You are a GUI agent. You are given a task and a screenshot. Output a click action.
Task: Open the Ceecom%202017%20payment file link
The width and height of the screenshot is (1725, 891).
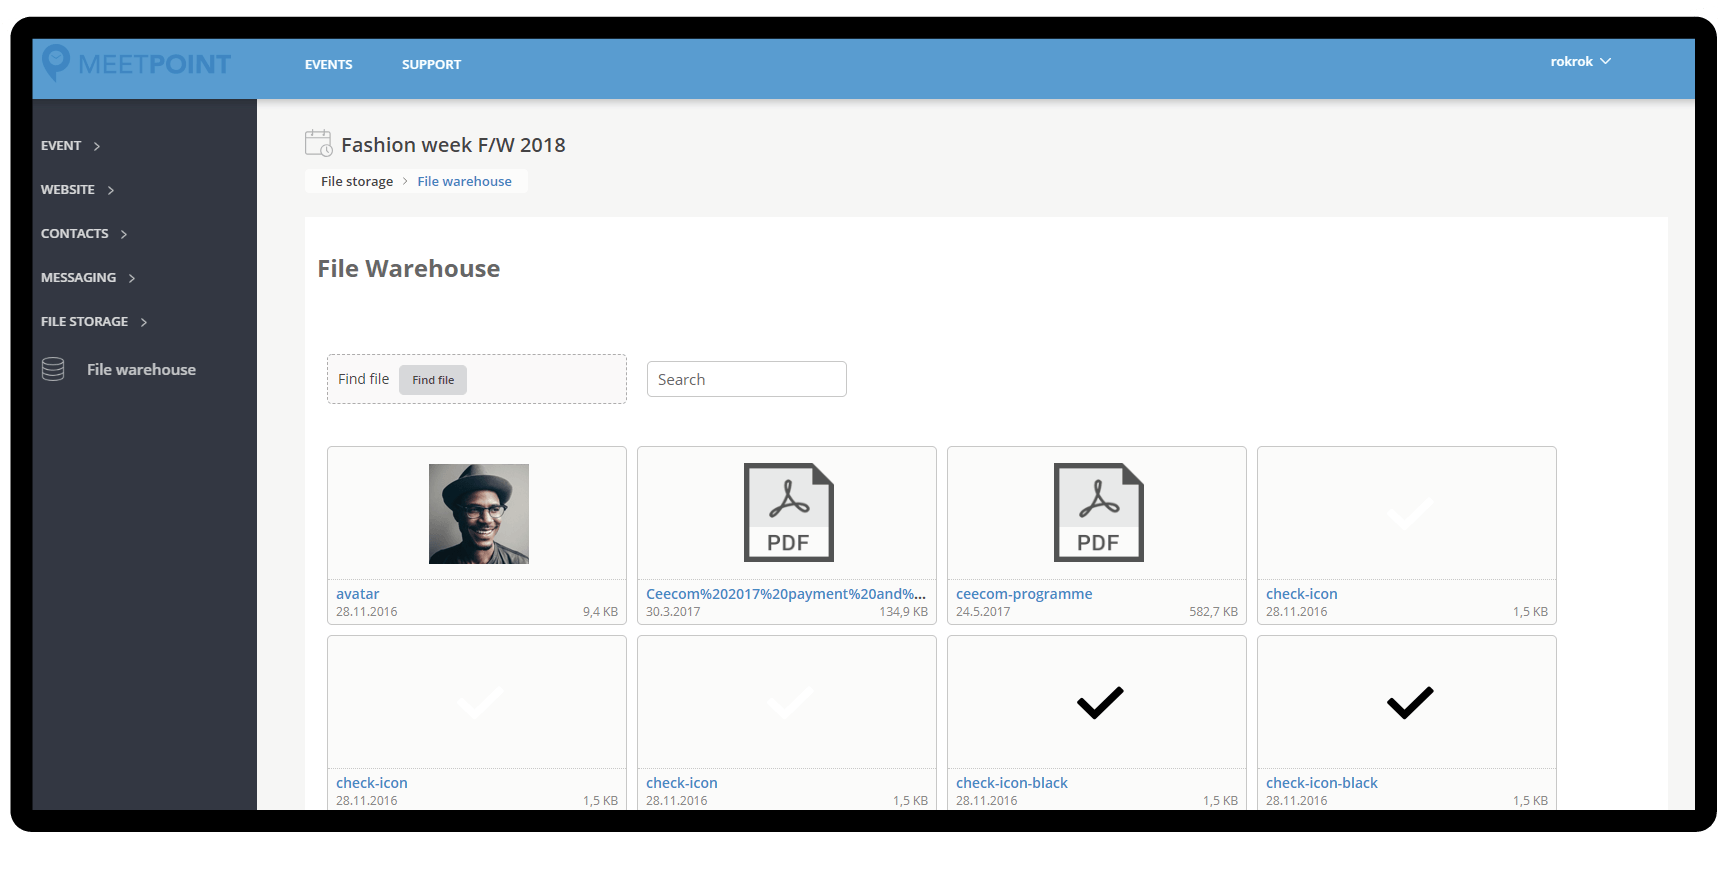(x=786, y=594)
